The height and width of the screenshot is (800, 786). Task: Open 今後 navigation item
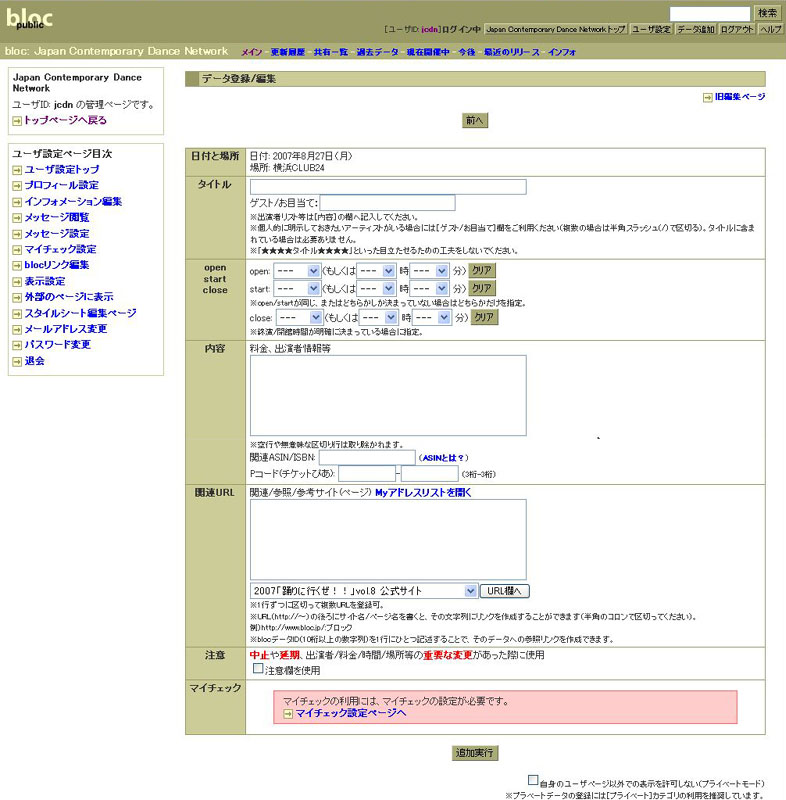pos(467,52)
